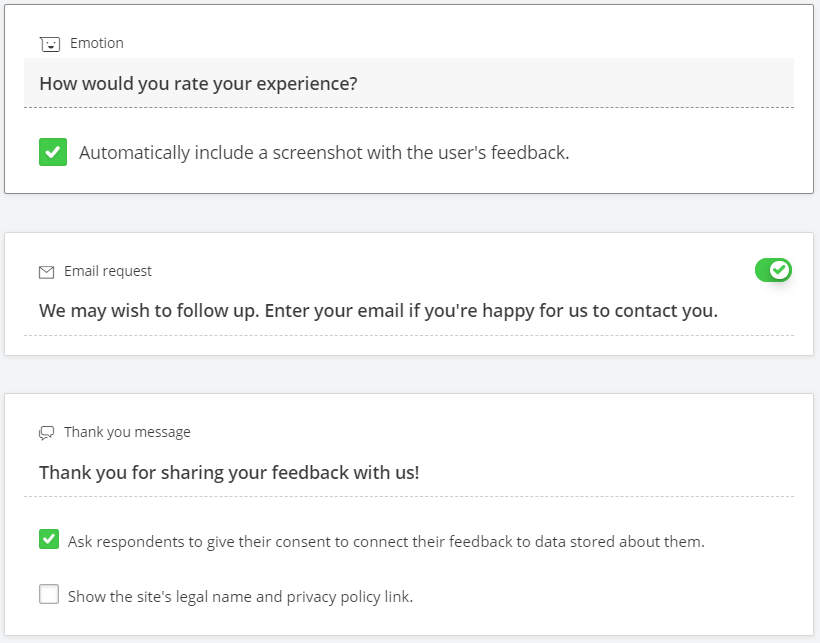Select the Email request settings card
This screenshot has width=820, height=643.
pos(409,294)
